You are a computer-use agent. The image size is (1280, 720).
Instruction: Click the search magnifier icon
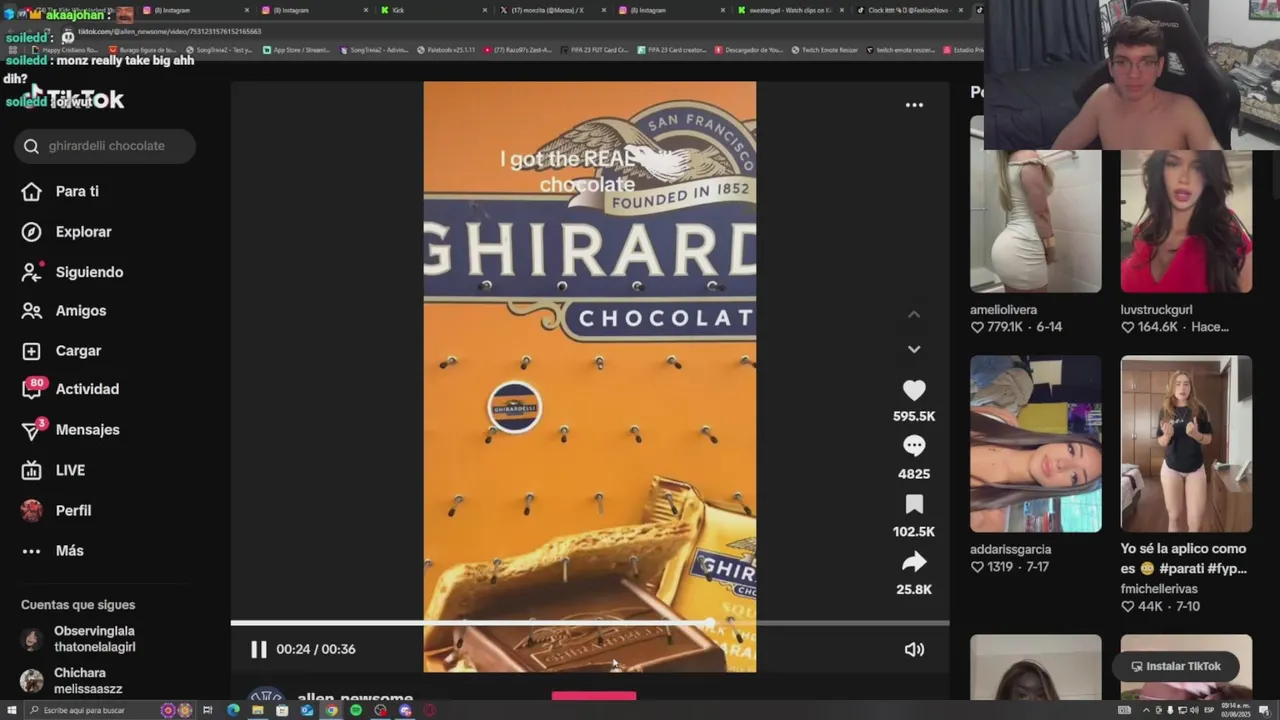point(31,146)
